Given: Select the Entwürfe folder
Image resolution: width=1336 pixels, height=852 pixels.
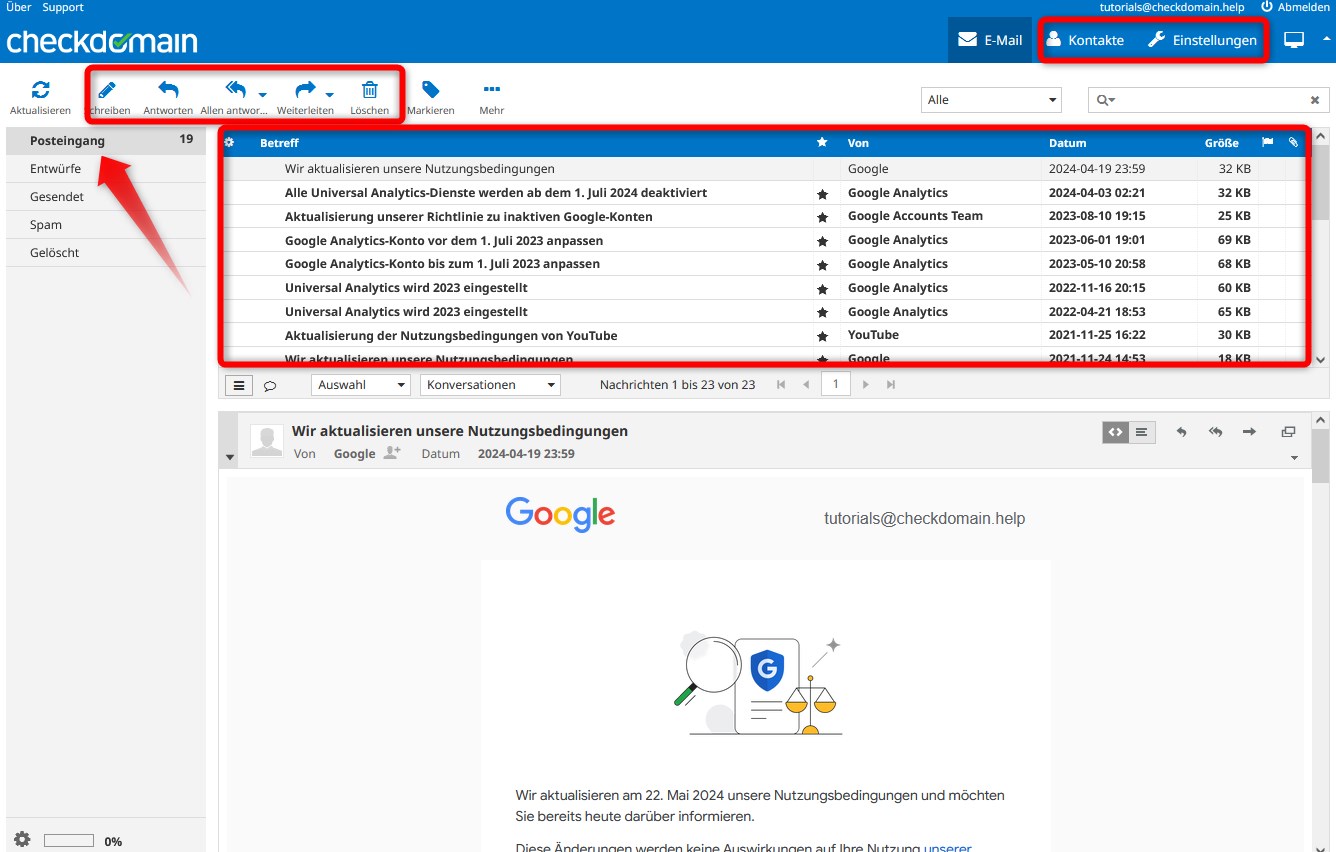Looking at the screenshot, I should pos(106,169).
